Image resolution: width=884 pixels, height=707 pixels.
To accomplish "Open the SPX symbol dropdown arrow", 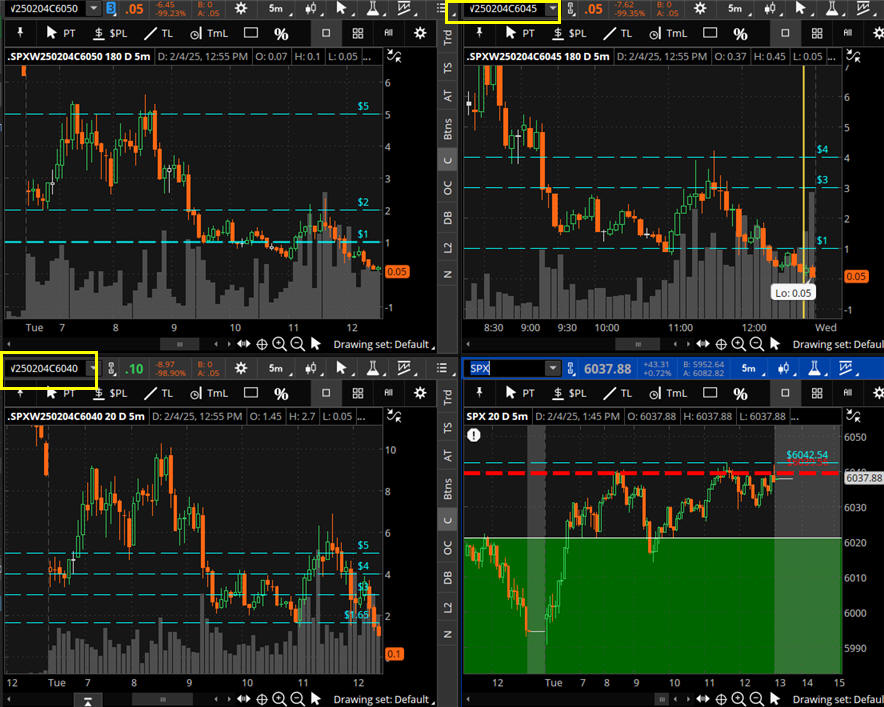I will coord(551,369).
